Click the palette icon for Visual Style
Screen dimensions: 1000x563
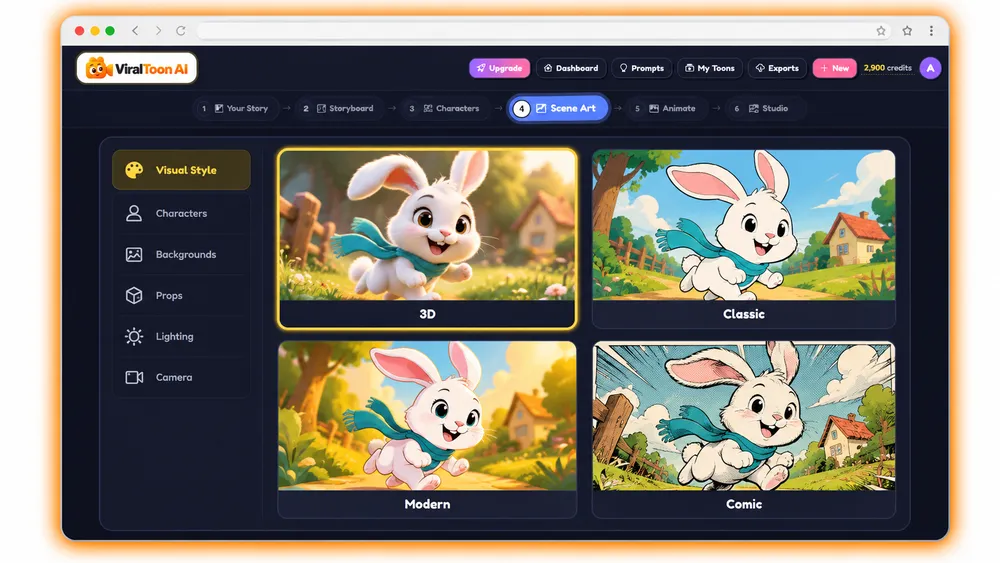click(134, 170)
